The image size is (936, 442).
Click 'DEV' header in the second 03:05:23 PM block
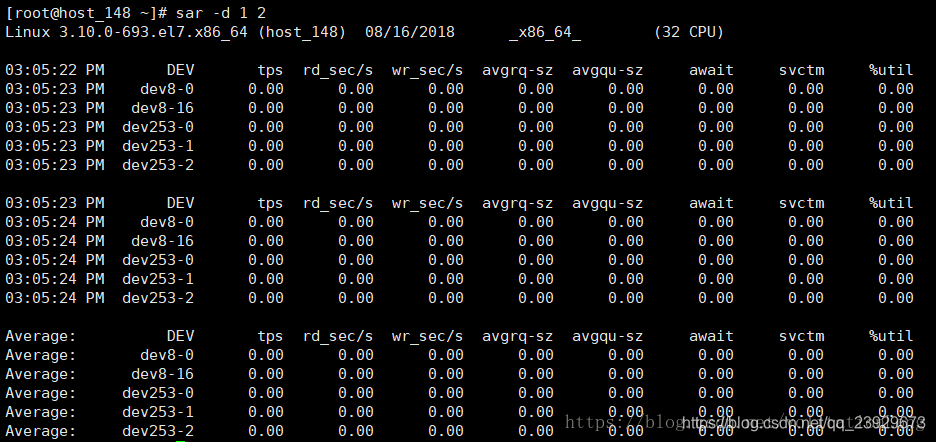[x=181, y=203]
